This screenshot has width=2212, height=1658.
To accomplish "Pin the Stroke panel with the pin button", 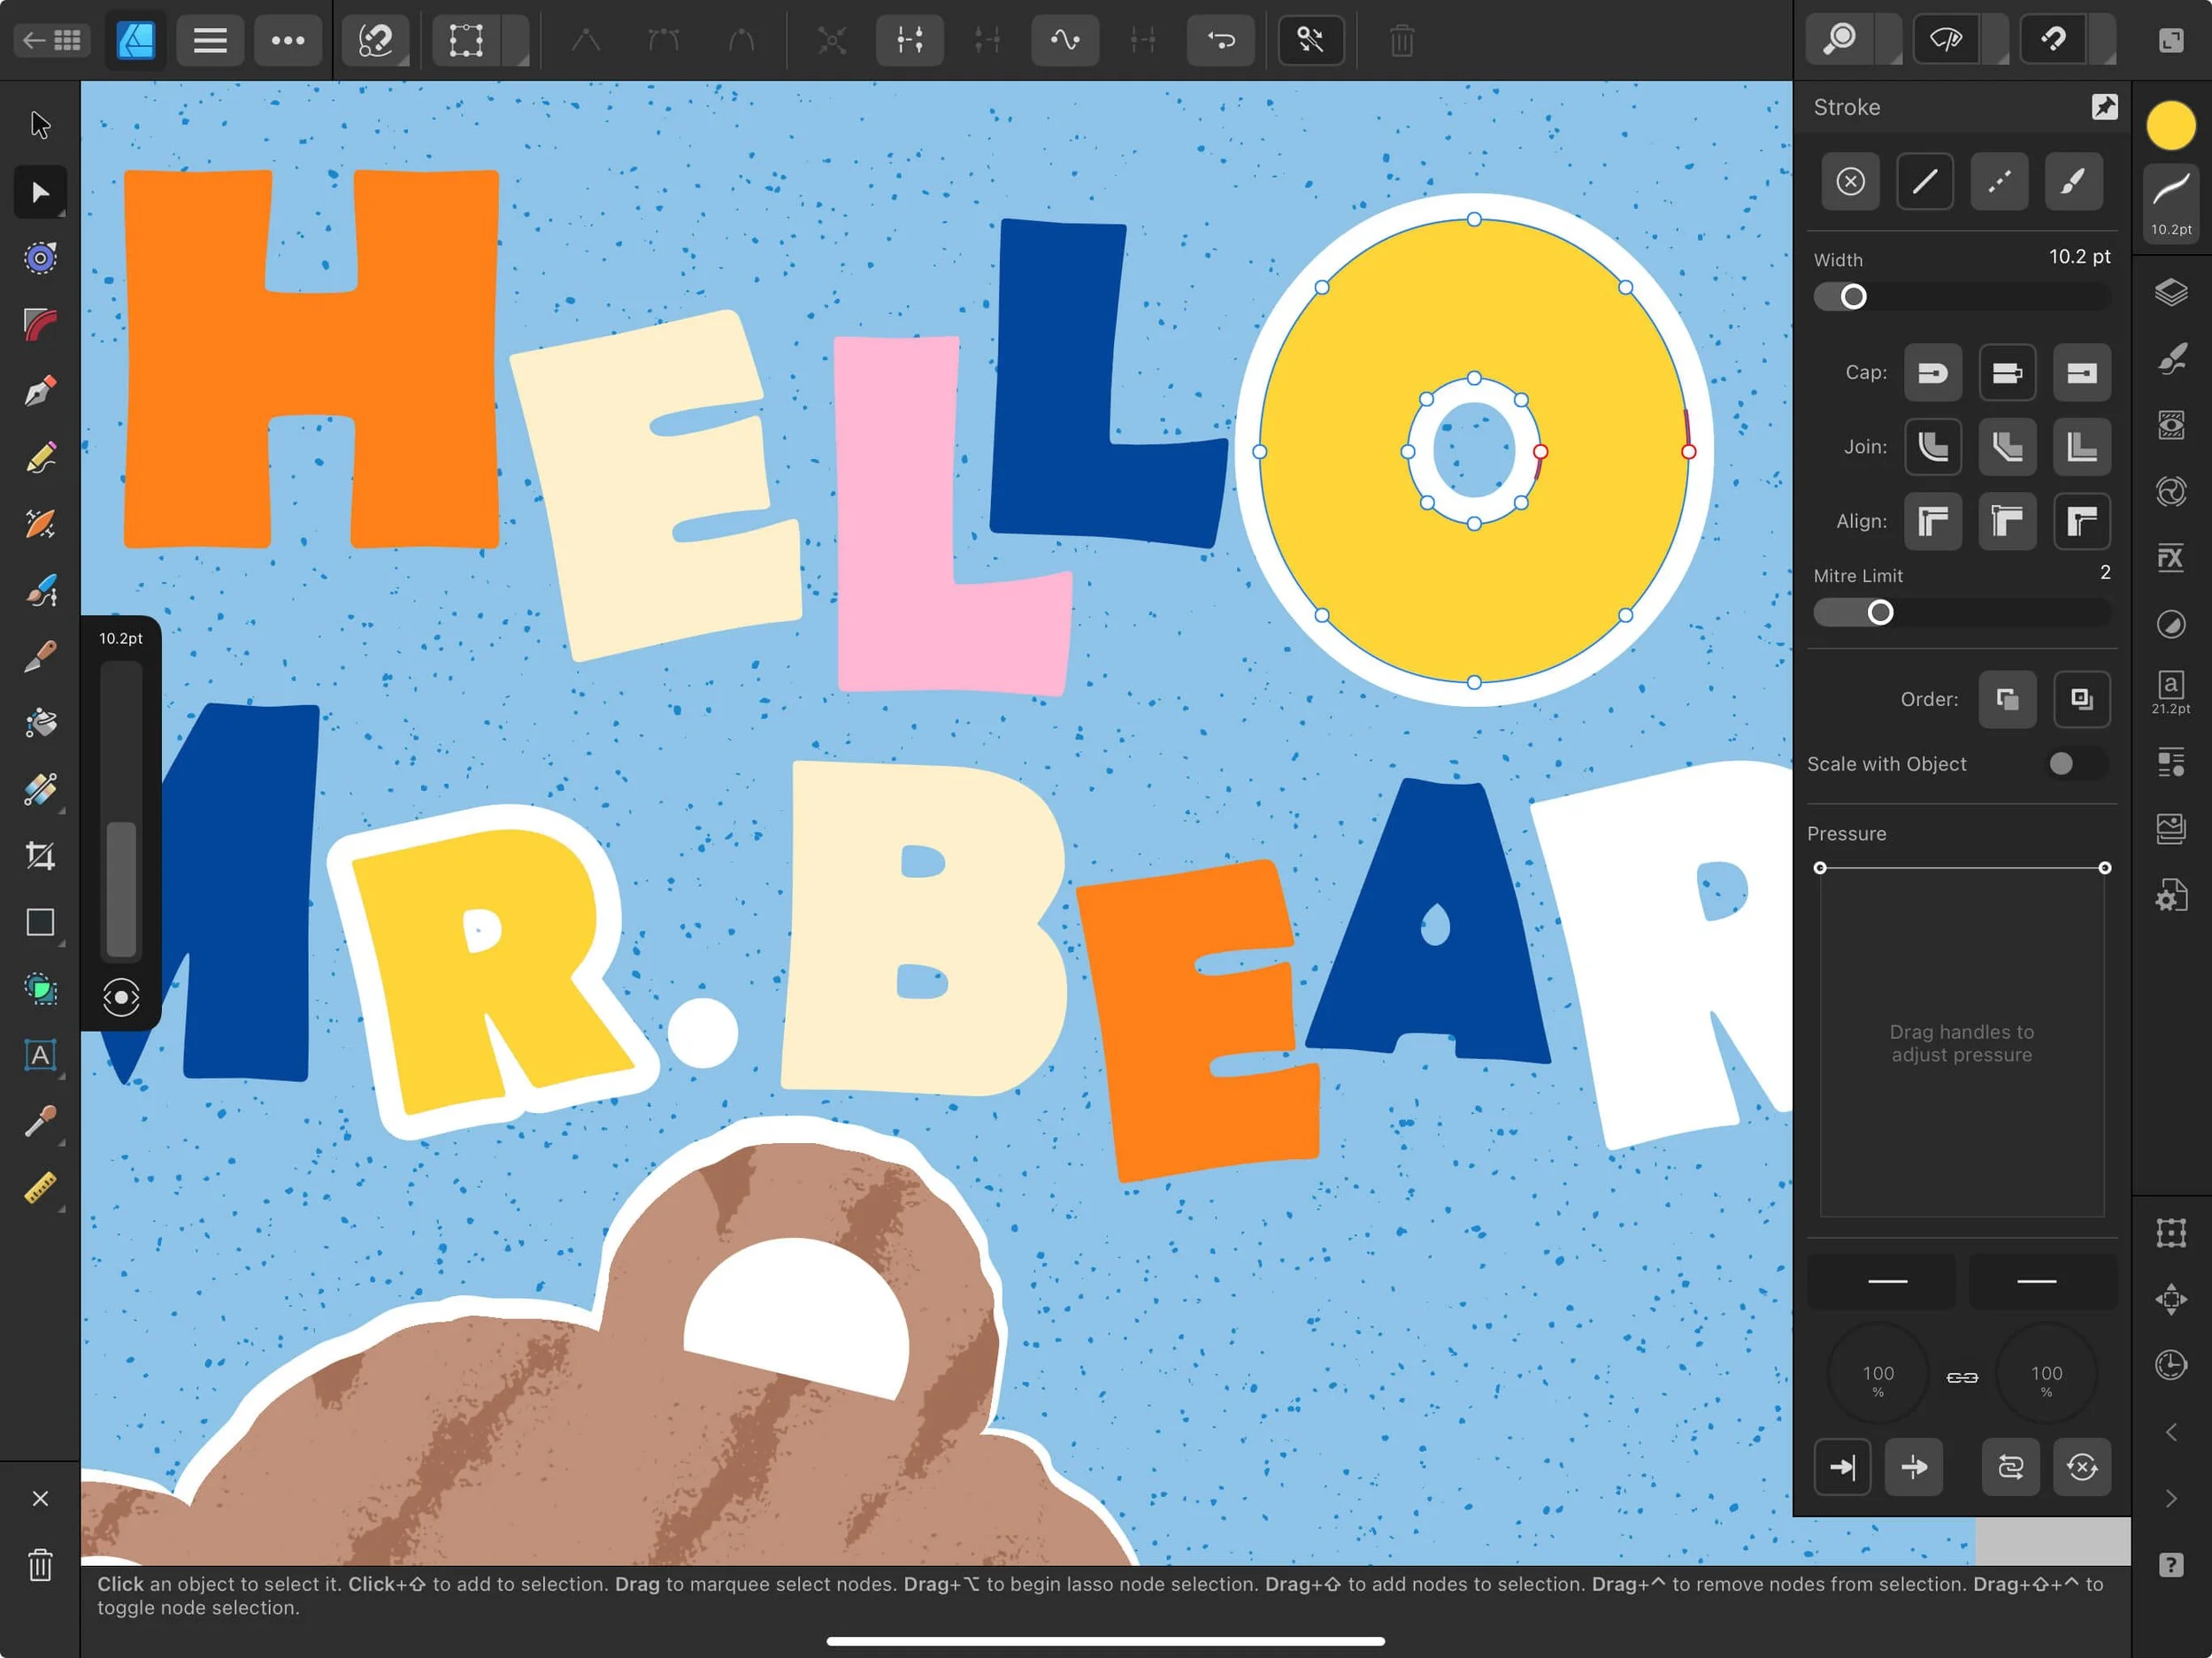I will (2104, 106).
